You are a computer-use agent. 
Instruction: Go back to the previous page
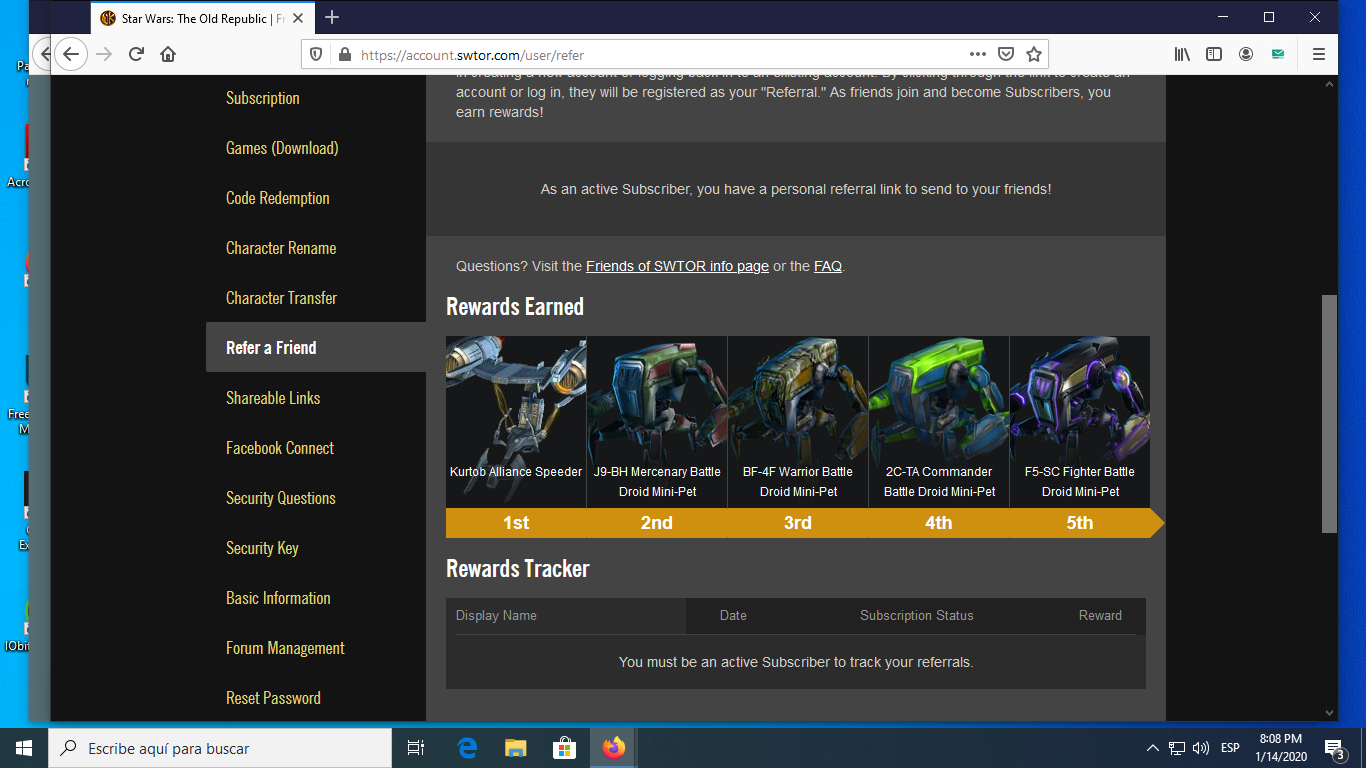[70, 54]
